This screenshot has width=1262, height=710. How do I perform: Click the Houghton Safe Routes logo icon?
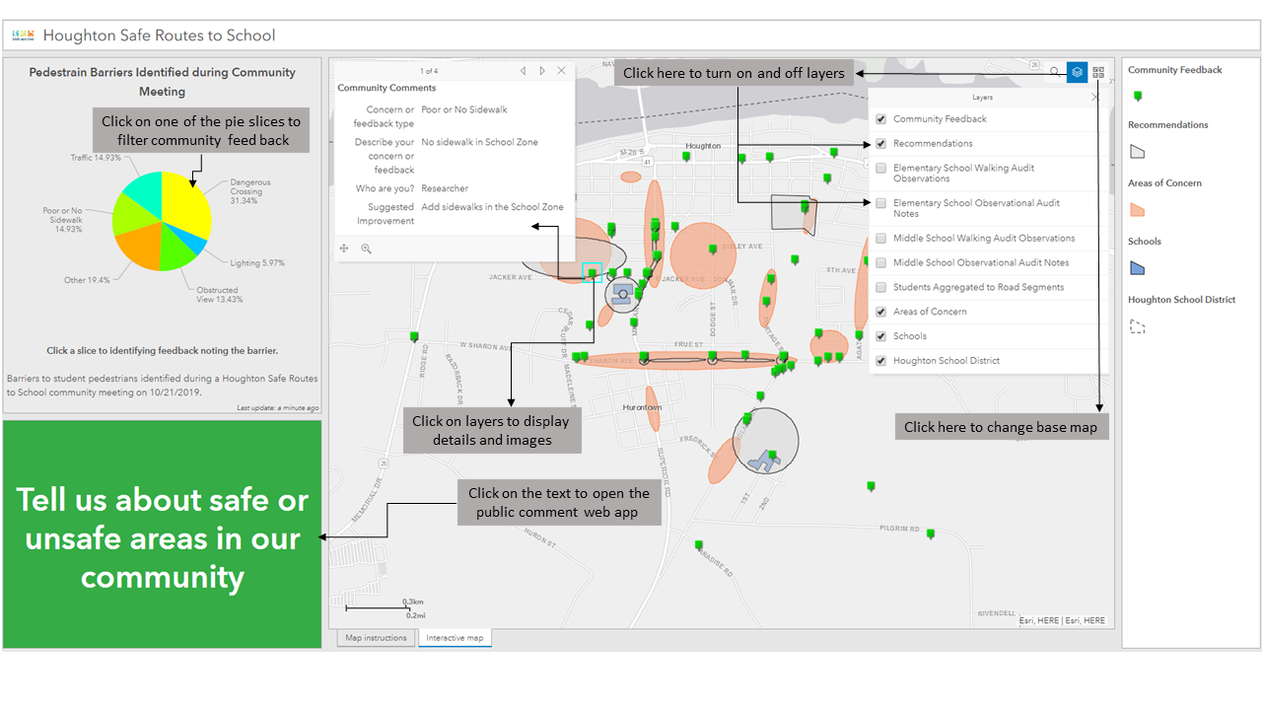click(x=22, y=36)
